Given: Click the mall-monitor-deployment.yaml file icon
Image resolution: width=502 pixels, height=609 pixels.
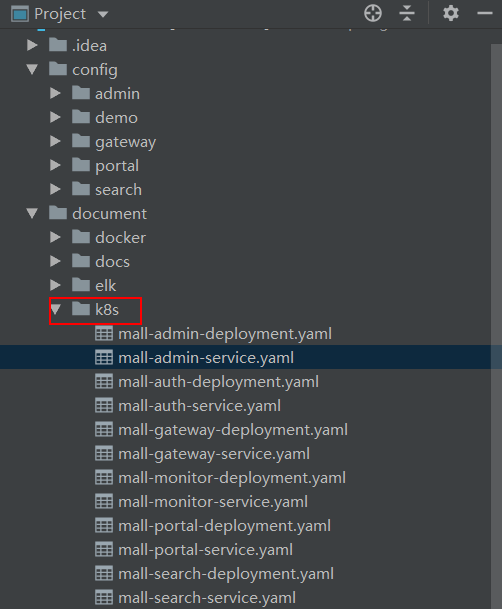Looking at the screenshot, I should [104, 477].
